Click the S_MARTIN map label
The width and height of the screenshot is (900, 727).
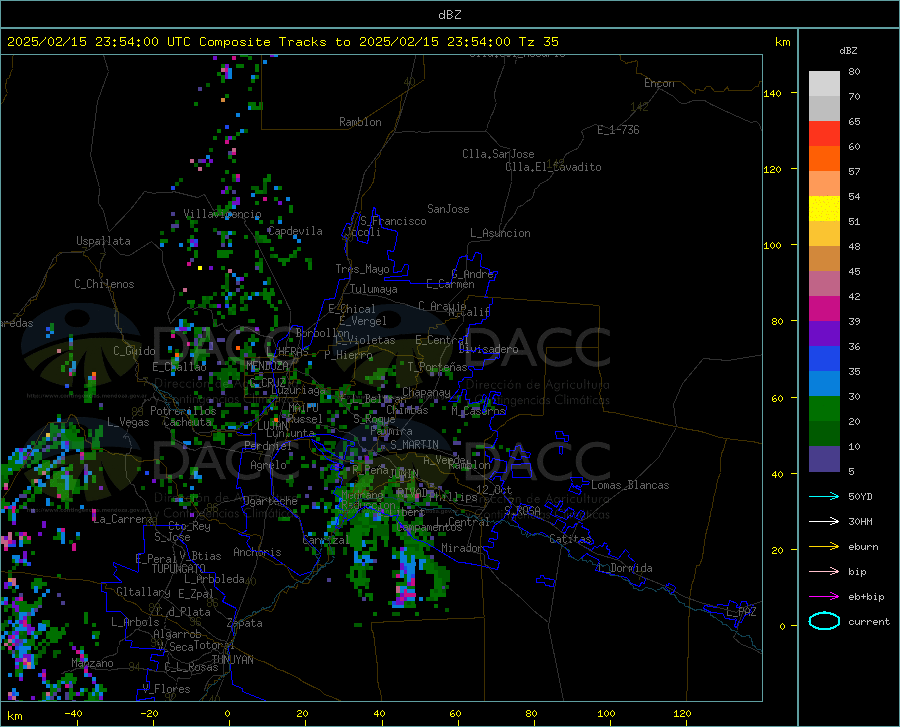[414, 445]
